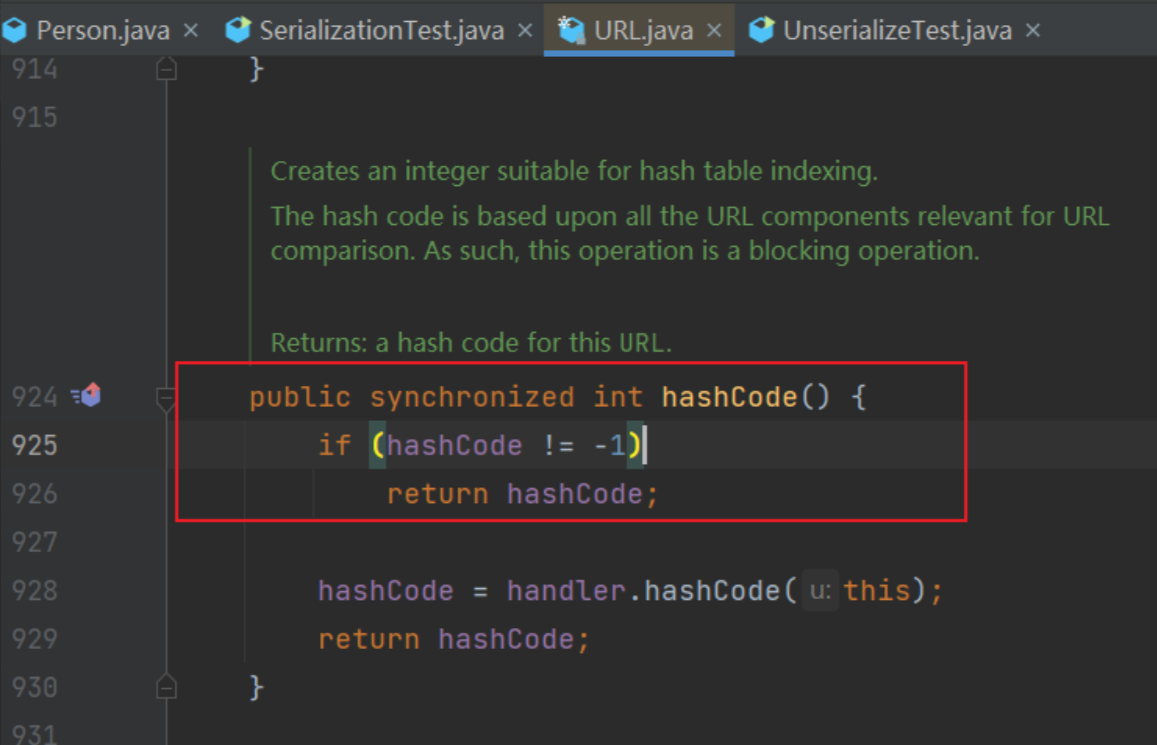Click the 'if' keyword on line 925

pos(335,446)
